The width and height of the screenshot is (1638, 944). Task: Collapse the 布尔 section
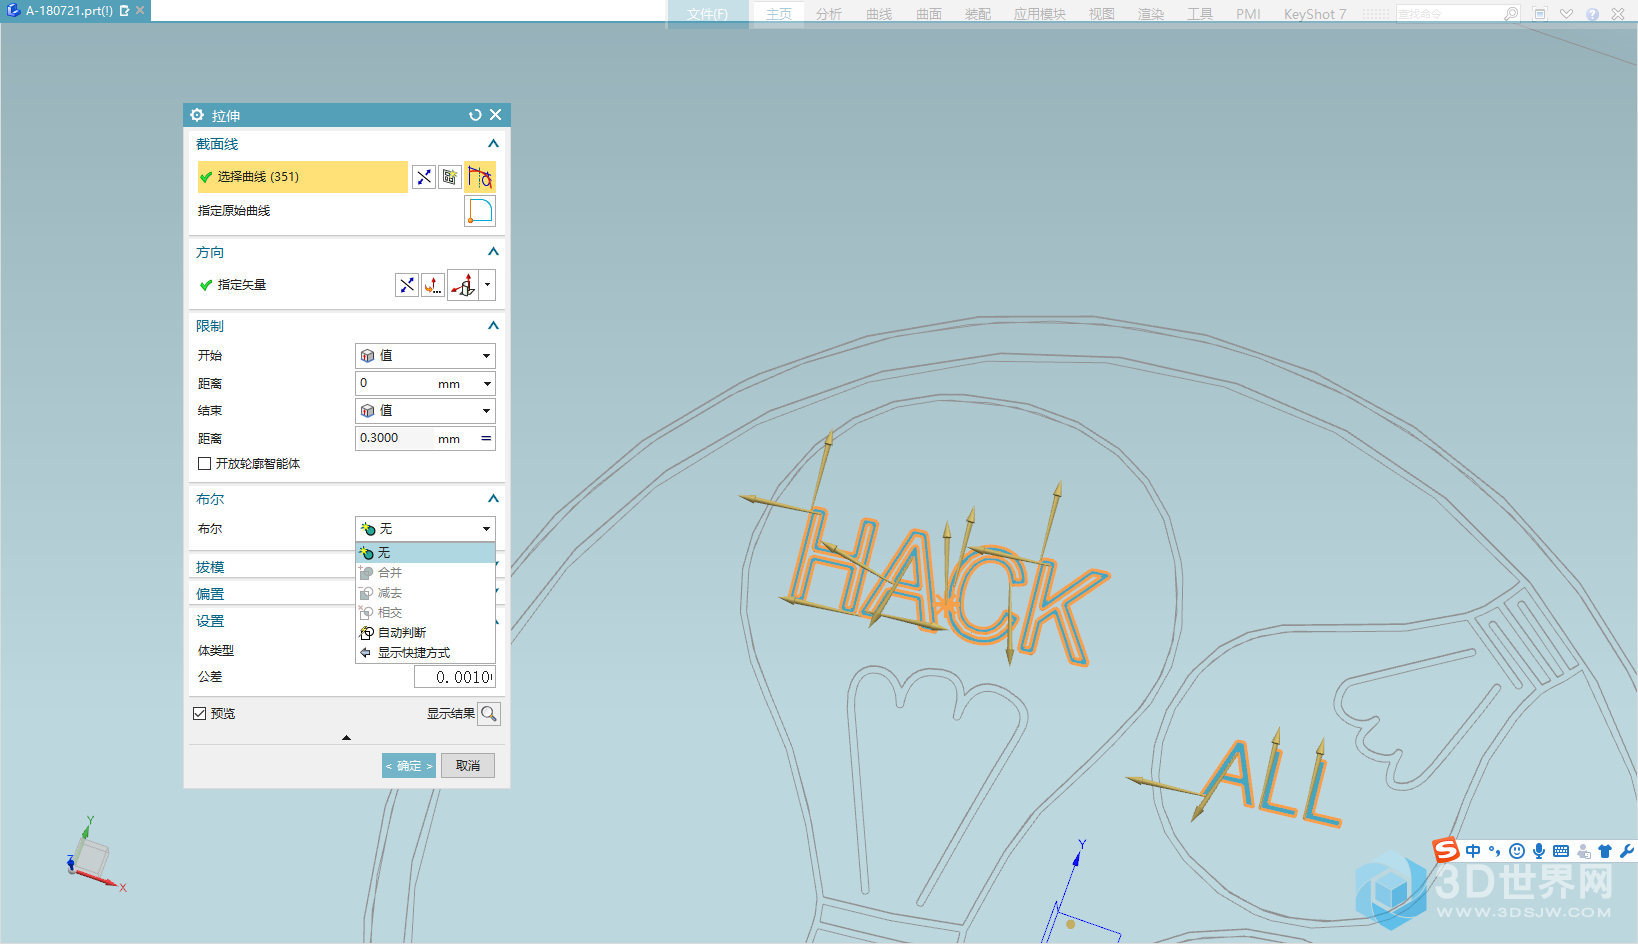tap(493, 499)
